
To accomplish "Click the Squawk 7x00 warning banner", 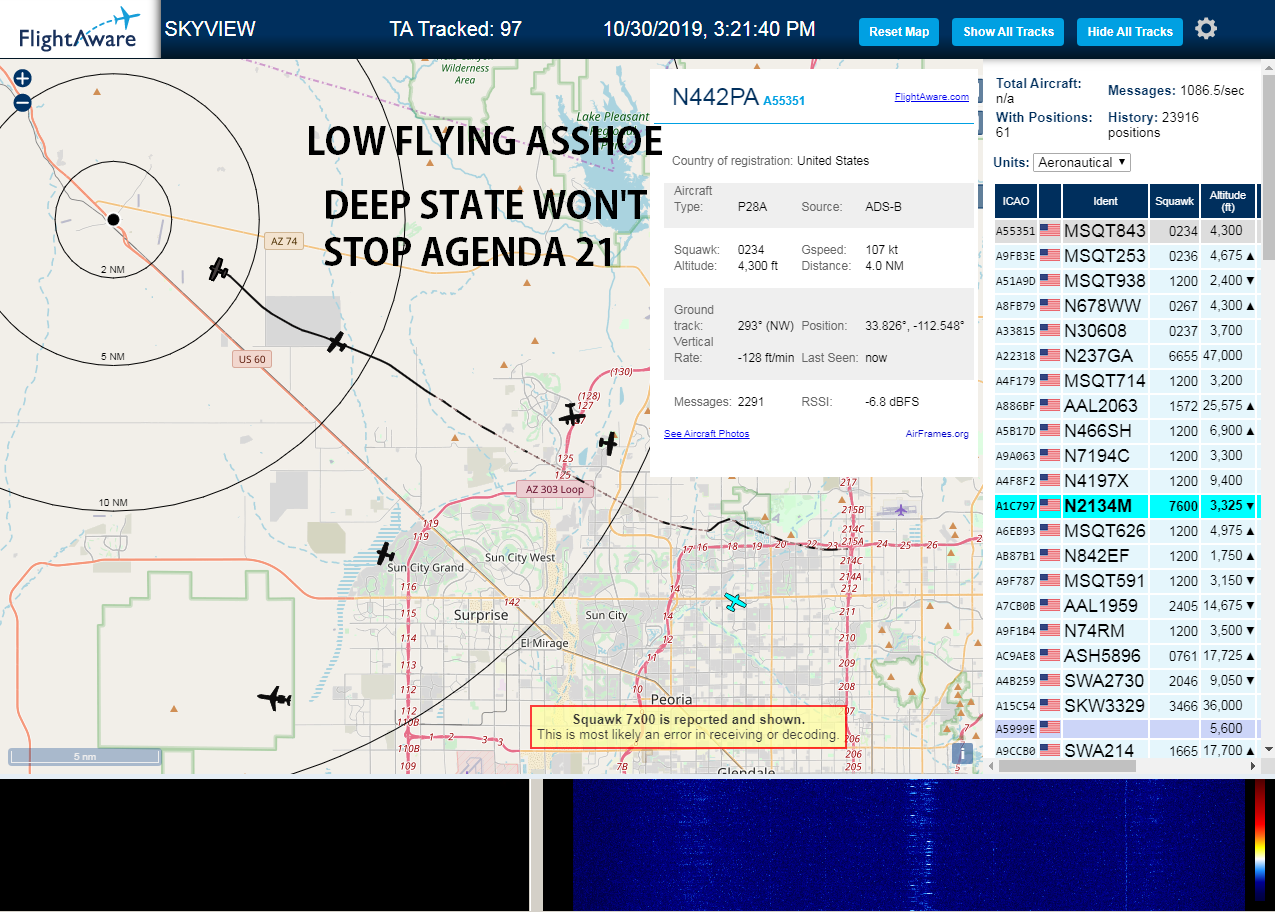I will click(x=688, y=727).
